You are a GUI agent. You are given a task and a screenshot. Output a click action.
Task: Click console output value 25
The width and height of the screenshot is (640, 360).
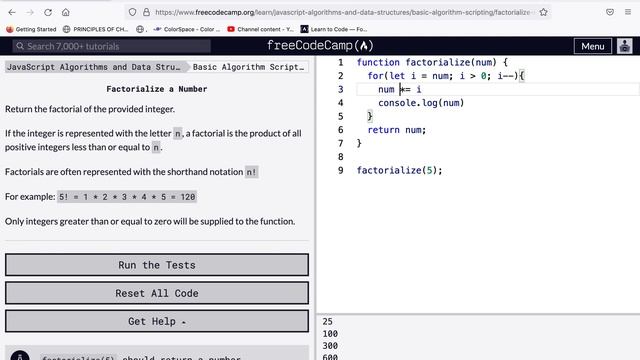[327, 322]
